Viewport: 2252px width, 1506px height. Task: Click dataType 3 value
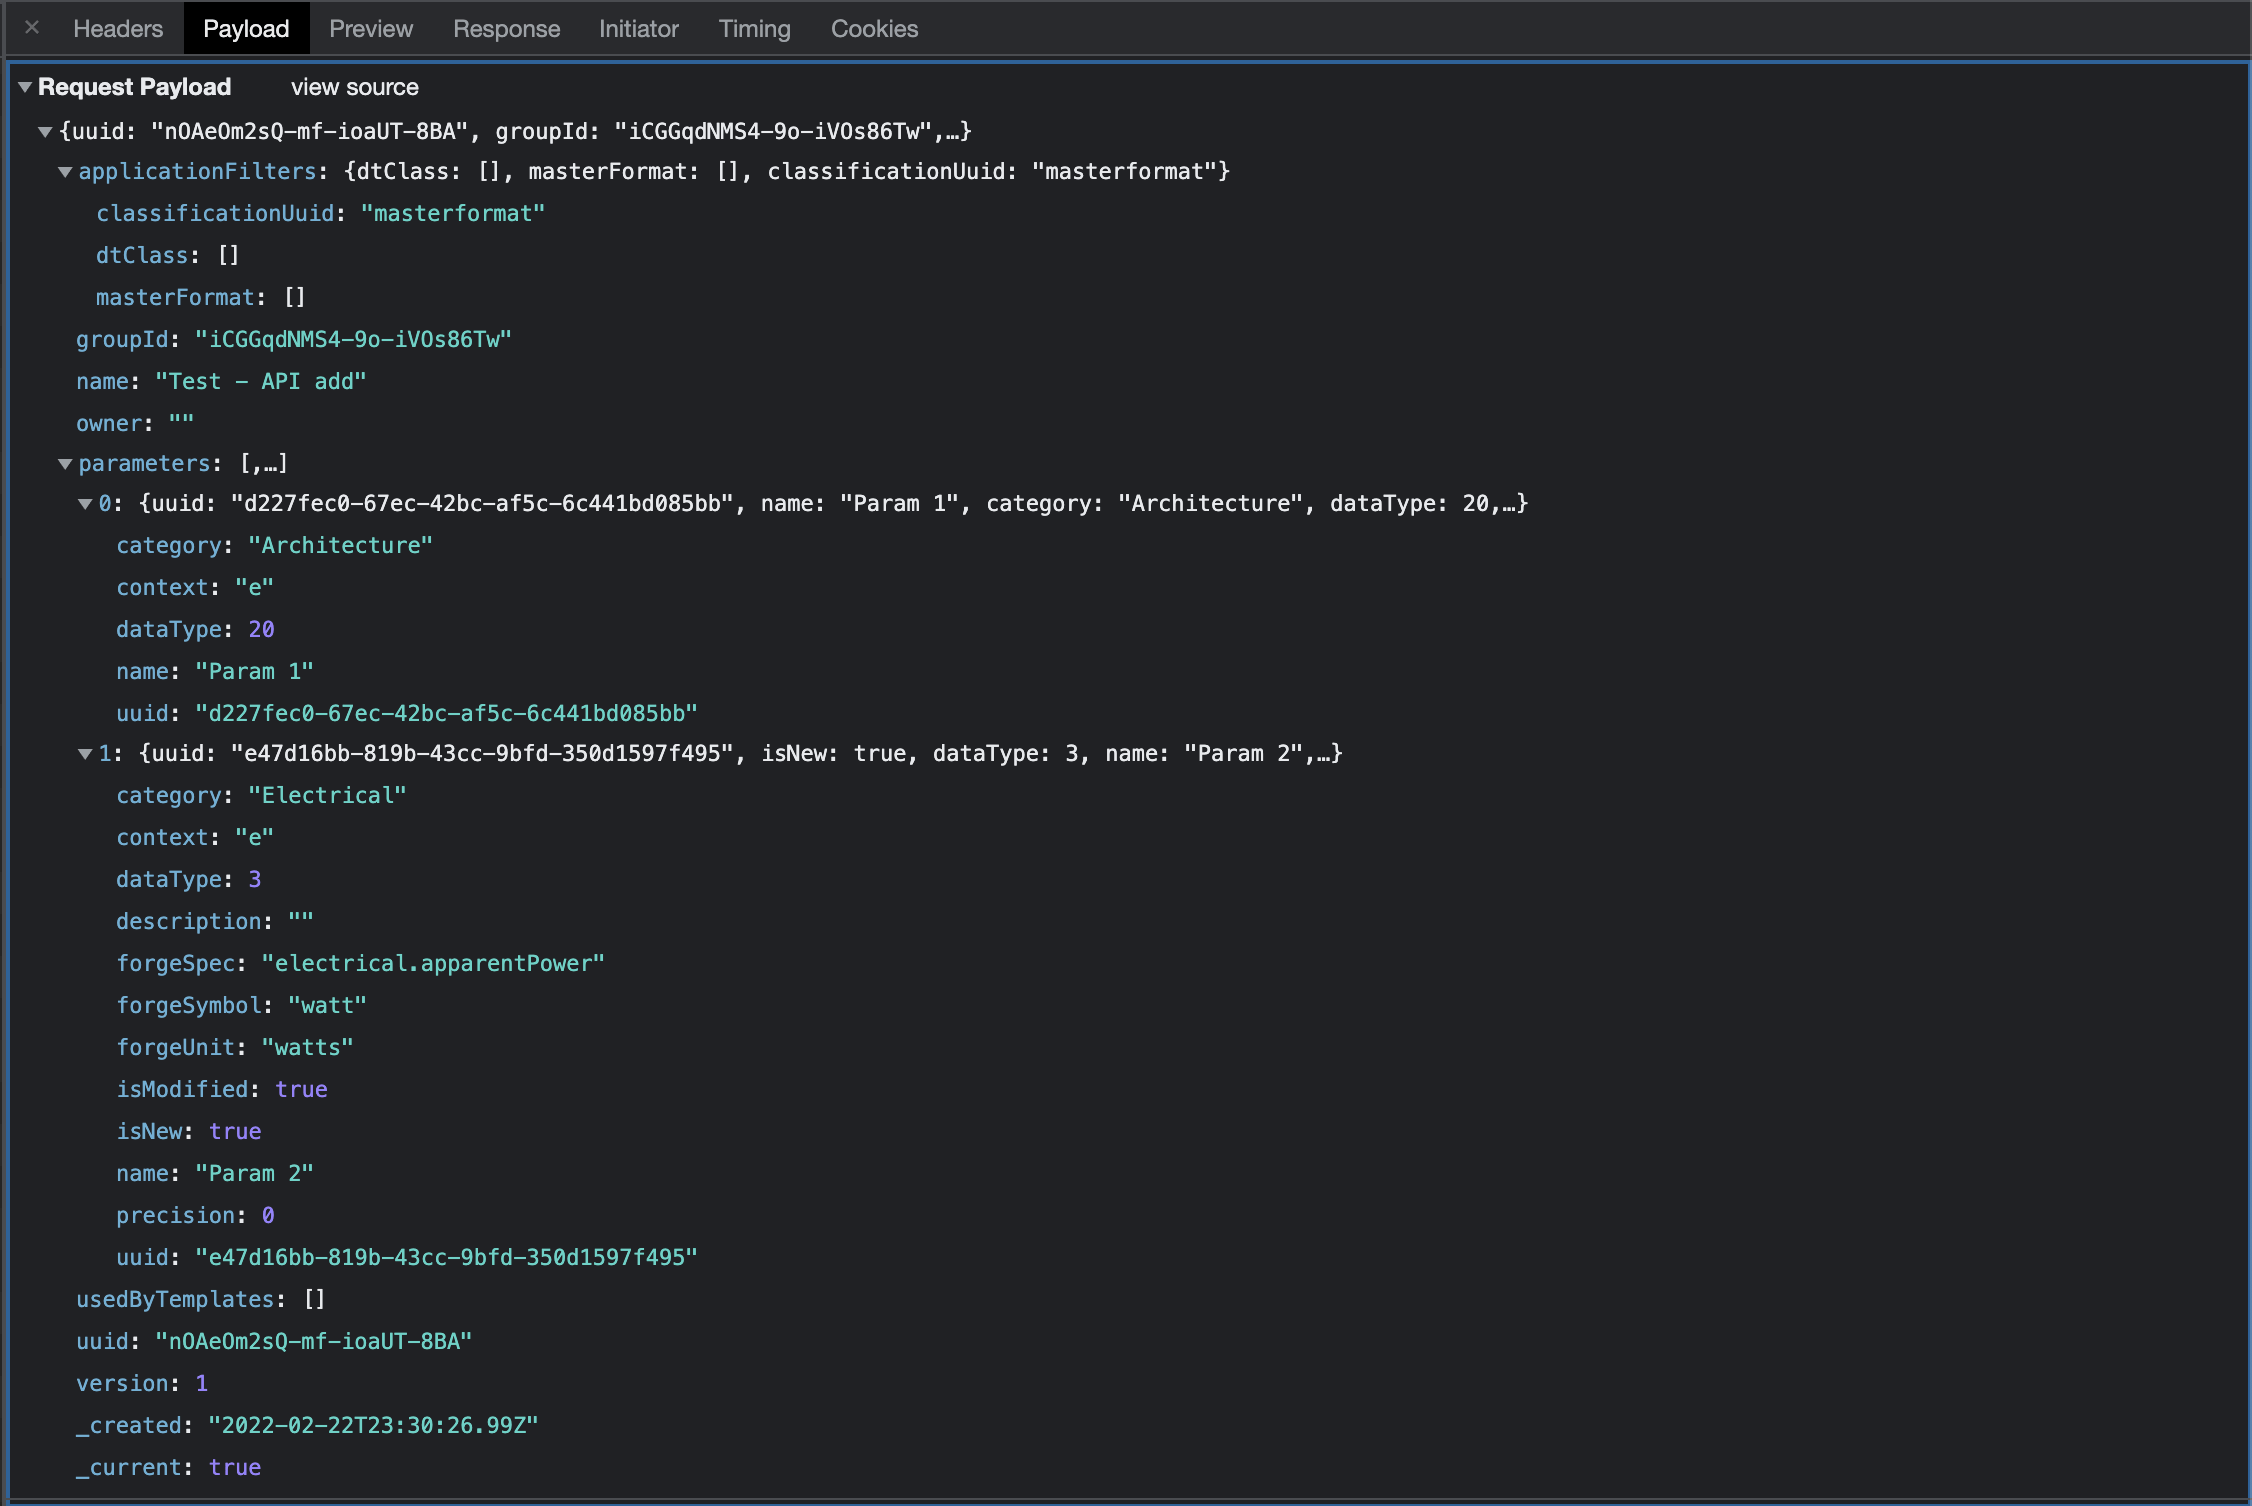[255, 880]
